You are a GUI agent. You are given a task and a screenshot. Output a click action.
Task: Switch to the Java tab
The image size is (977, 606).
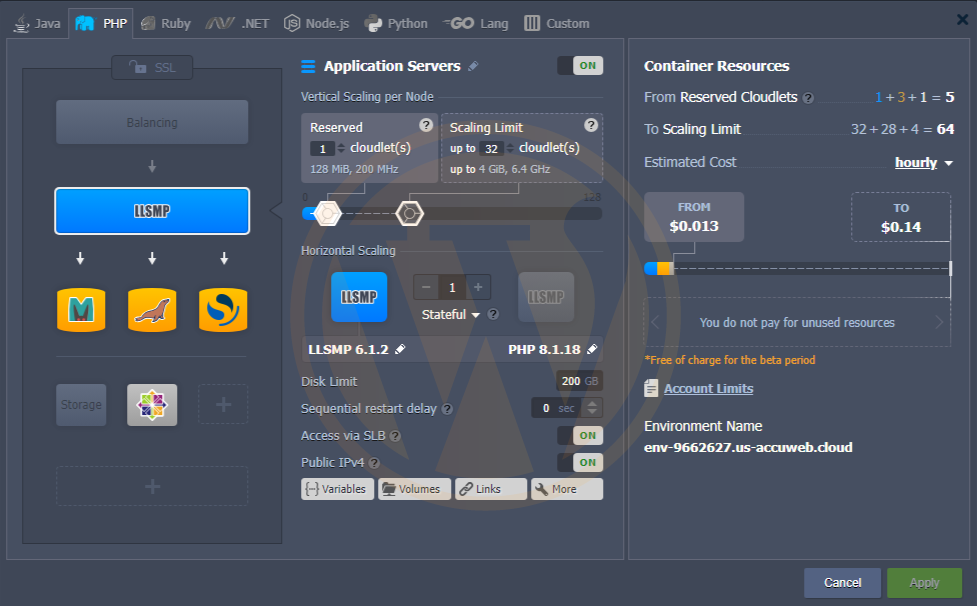click(x=38, y=23)
